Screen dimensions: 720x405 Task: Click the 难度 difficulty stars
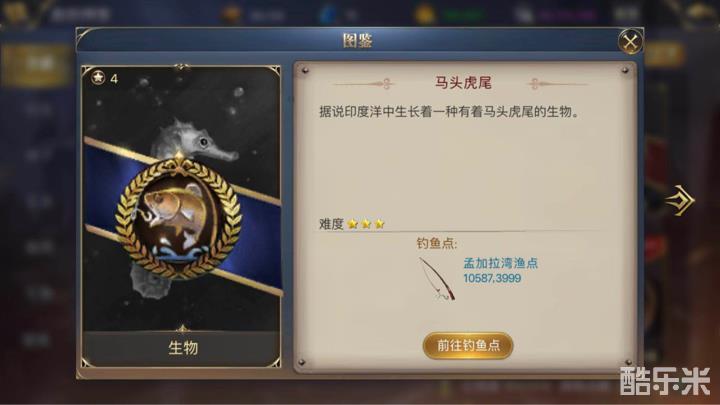point(366,224)
